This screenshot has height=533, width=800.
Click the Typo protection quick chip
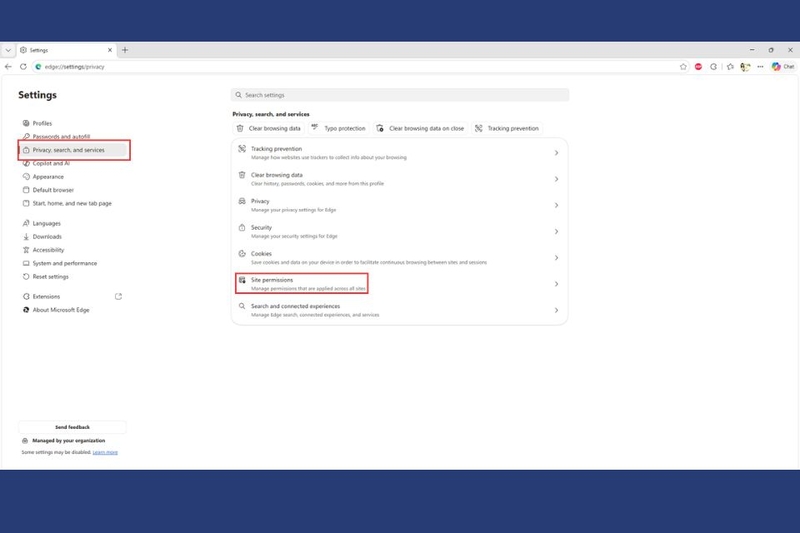pyautogui.click(x=339, y=129)
